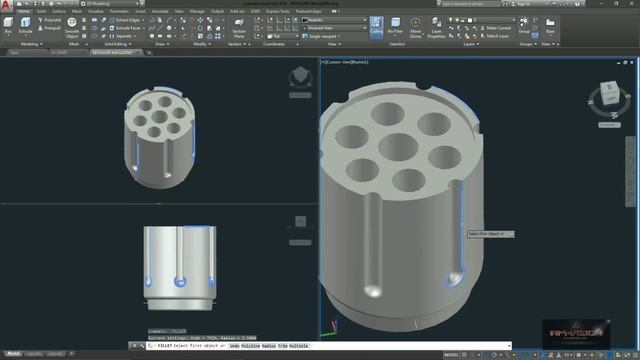This screenshot has height=360, width=640.
Task: Open the Top view coordinates dropdown
Action: [283, 36]
